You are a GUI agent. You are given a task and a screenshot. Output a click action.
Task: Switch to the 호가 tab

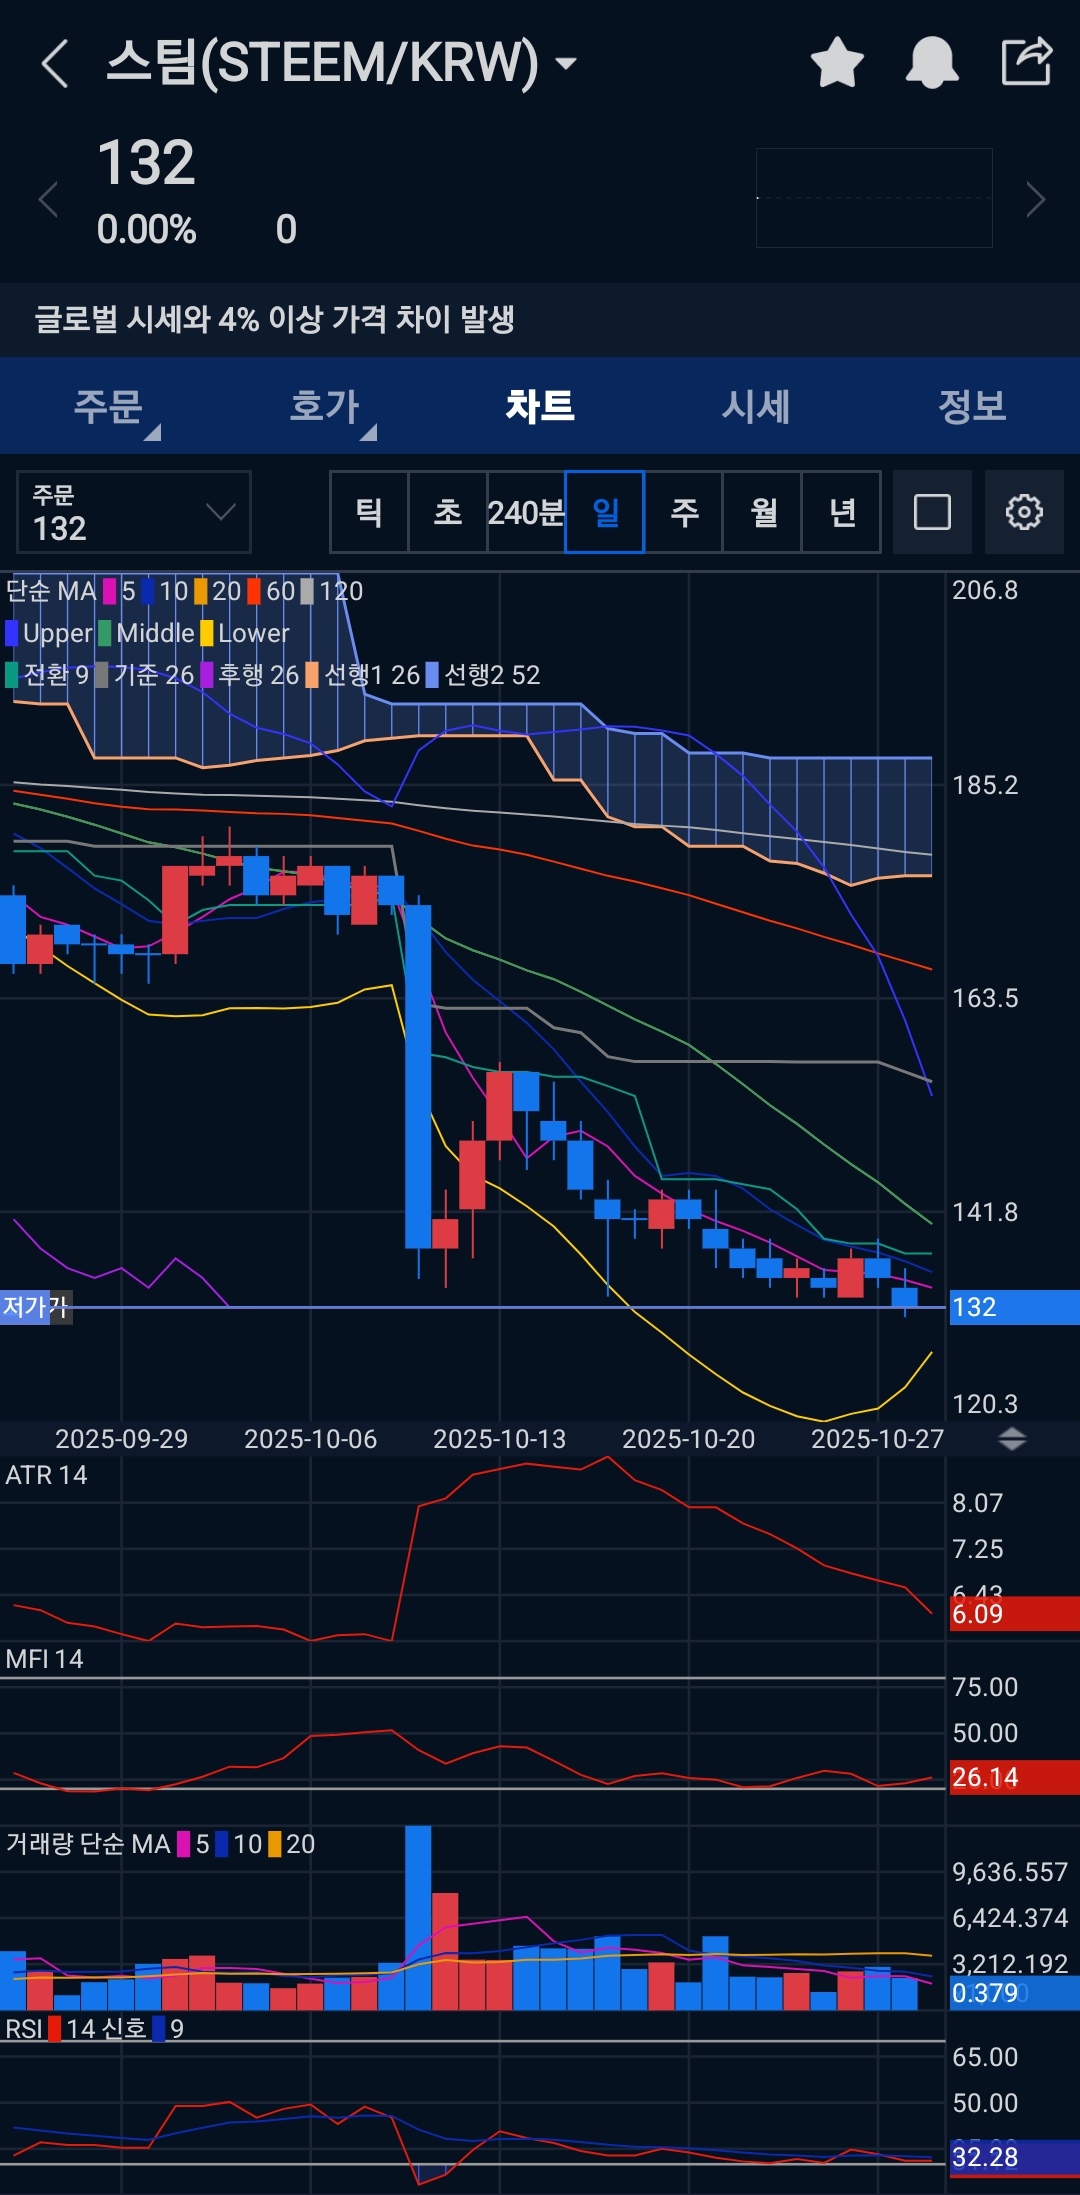[324, 406]
